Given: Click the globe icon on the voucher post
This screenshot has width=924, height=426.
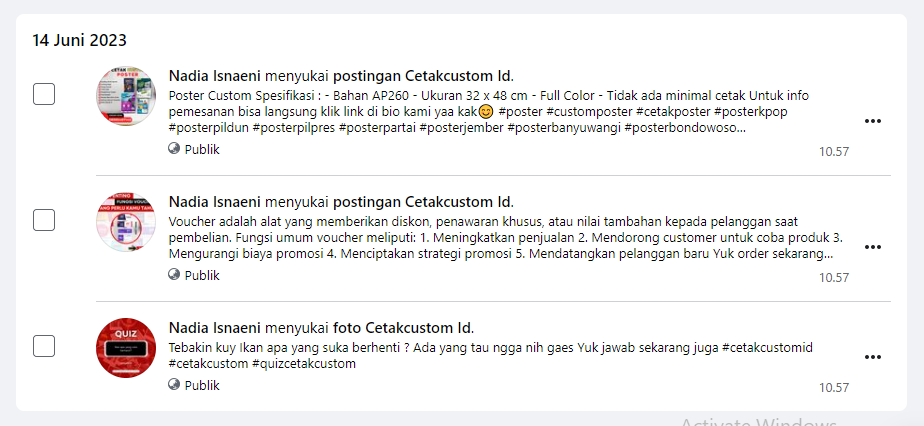Looking at the screenshot, I should (174, 275).
